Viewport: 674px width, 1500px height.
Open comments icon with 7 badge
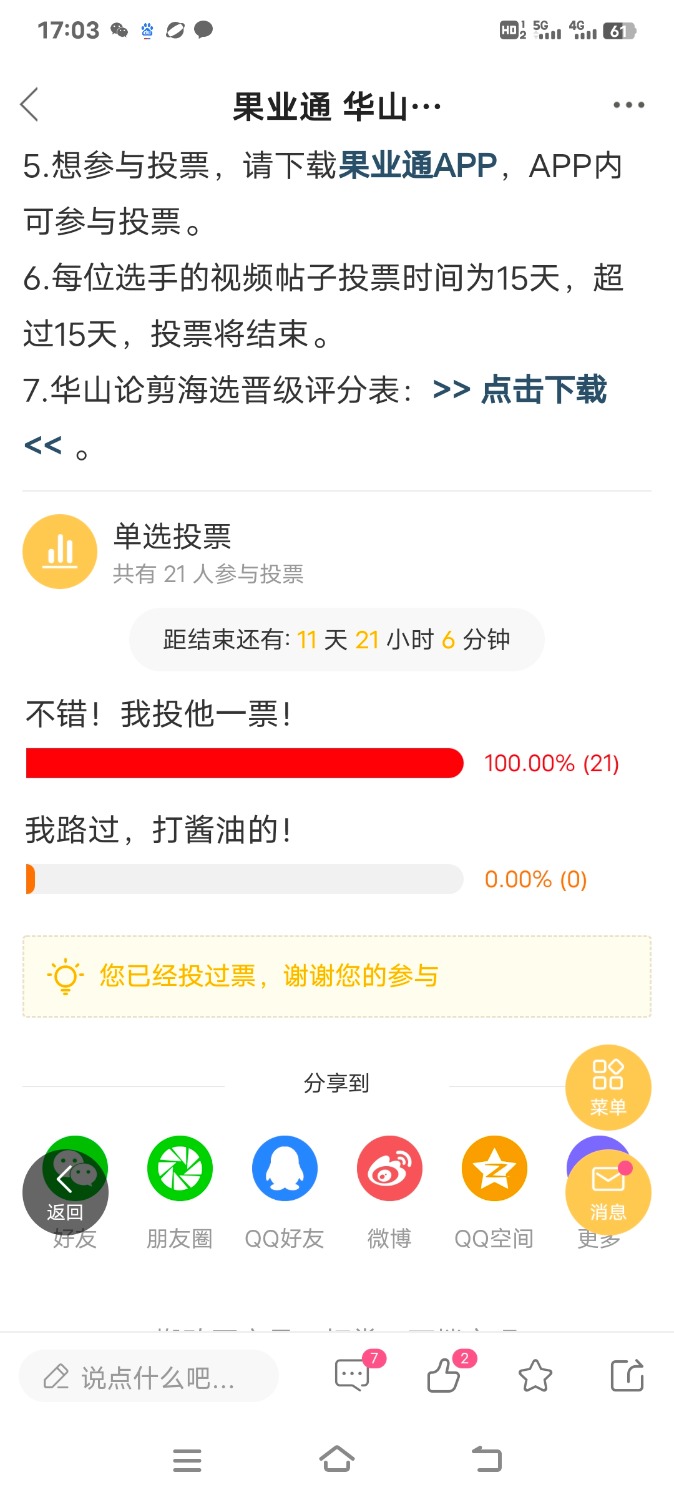tap(354, 1375)
